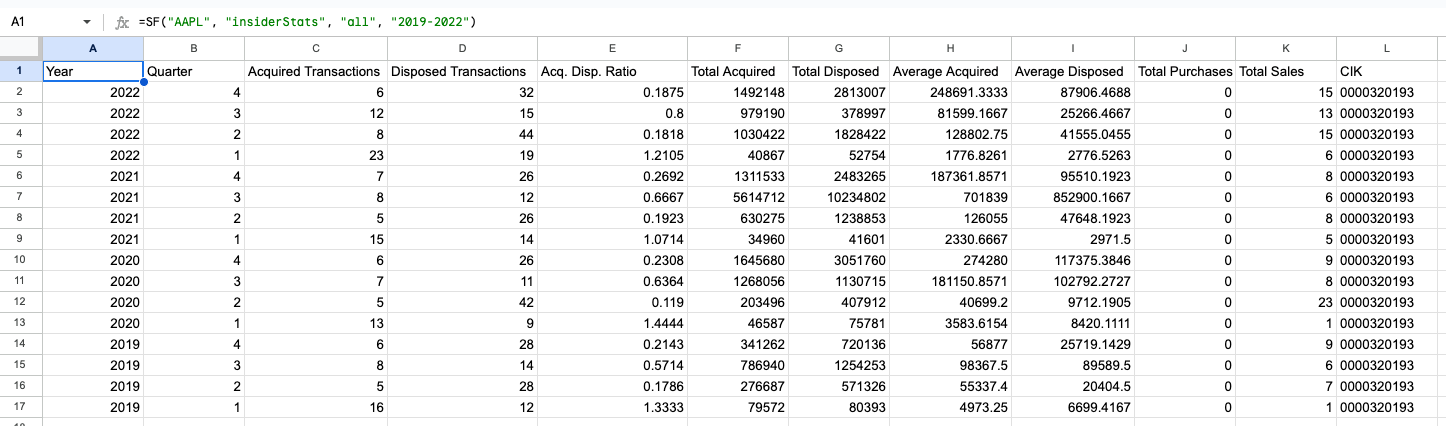Select column K header
The height and width of the screenshot is (426, 1446).
pyautogui.click(x=1286, y=48)
